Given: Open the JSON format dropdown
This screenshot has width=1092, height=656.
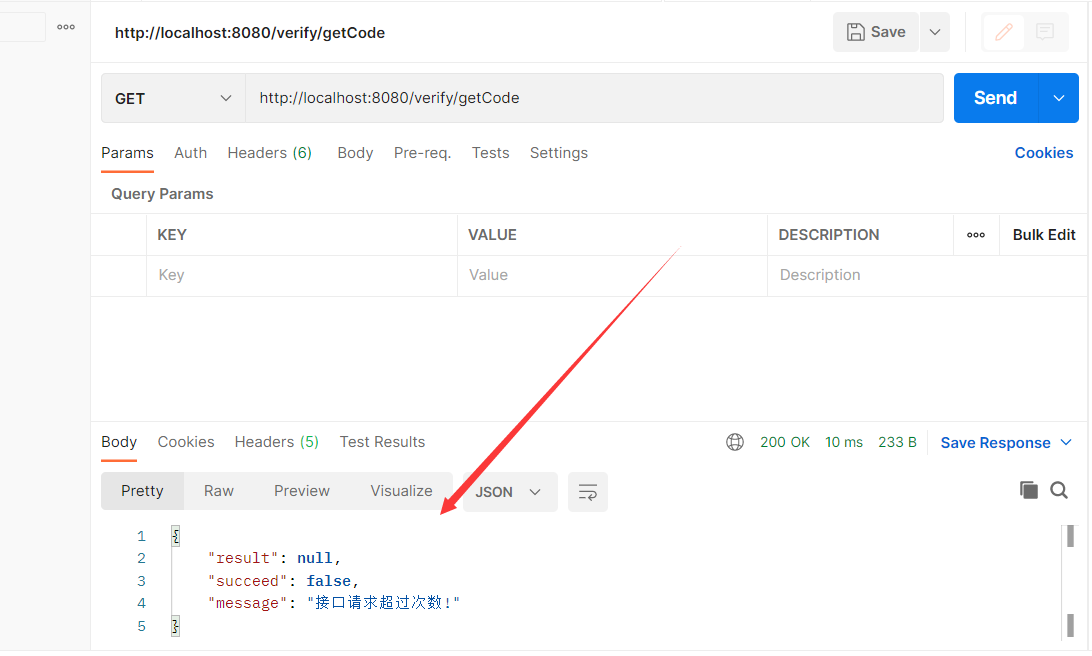Looking at the screenshot, I should (x=510, y=492).
